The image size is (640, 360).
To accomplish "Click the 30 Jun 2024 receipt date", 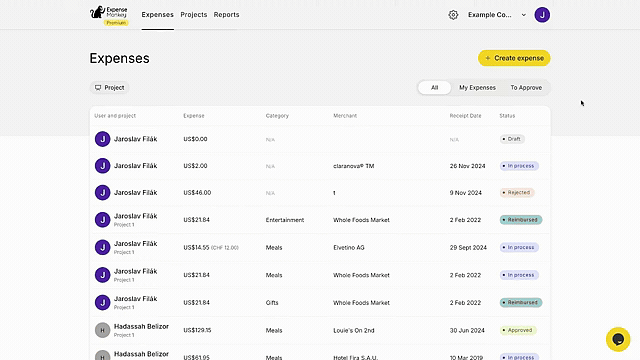I will 467,330.
